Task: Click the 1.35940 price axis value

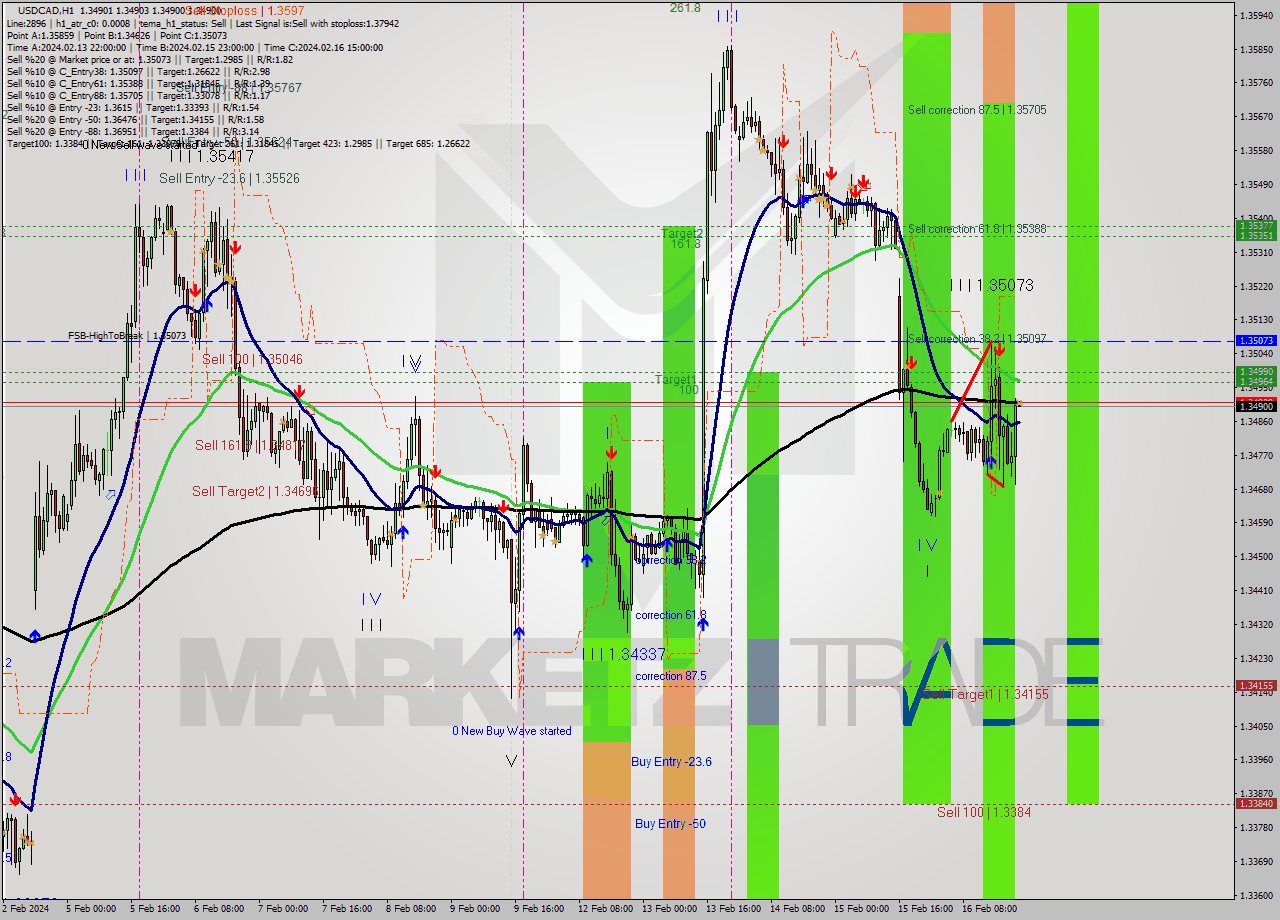Action: point(1256,16)
